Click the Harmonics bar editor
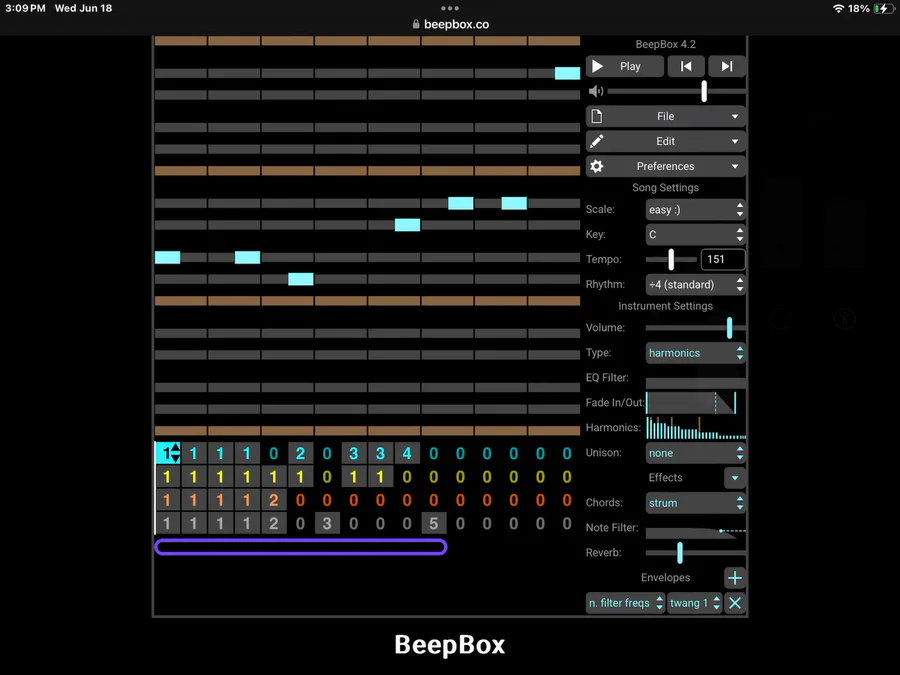This screenshot has height=675, width=900. [696, 428]
